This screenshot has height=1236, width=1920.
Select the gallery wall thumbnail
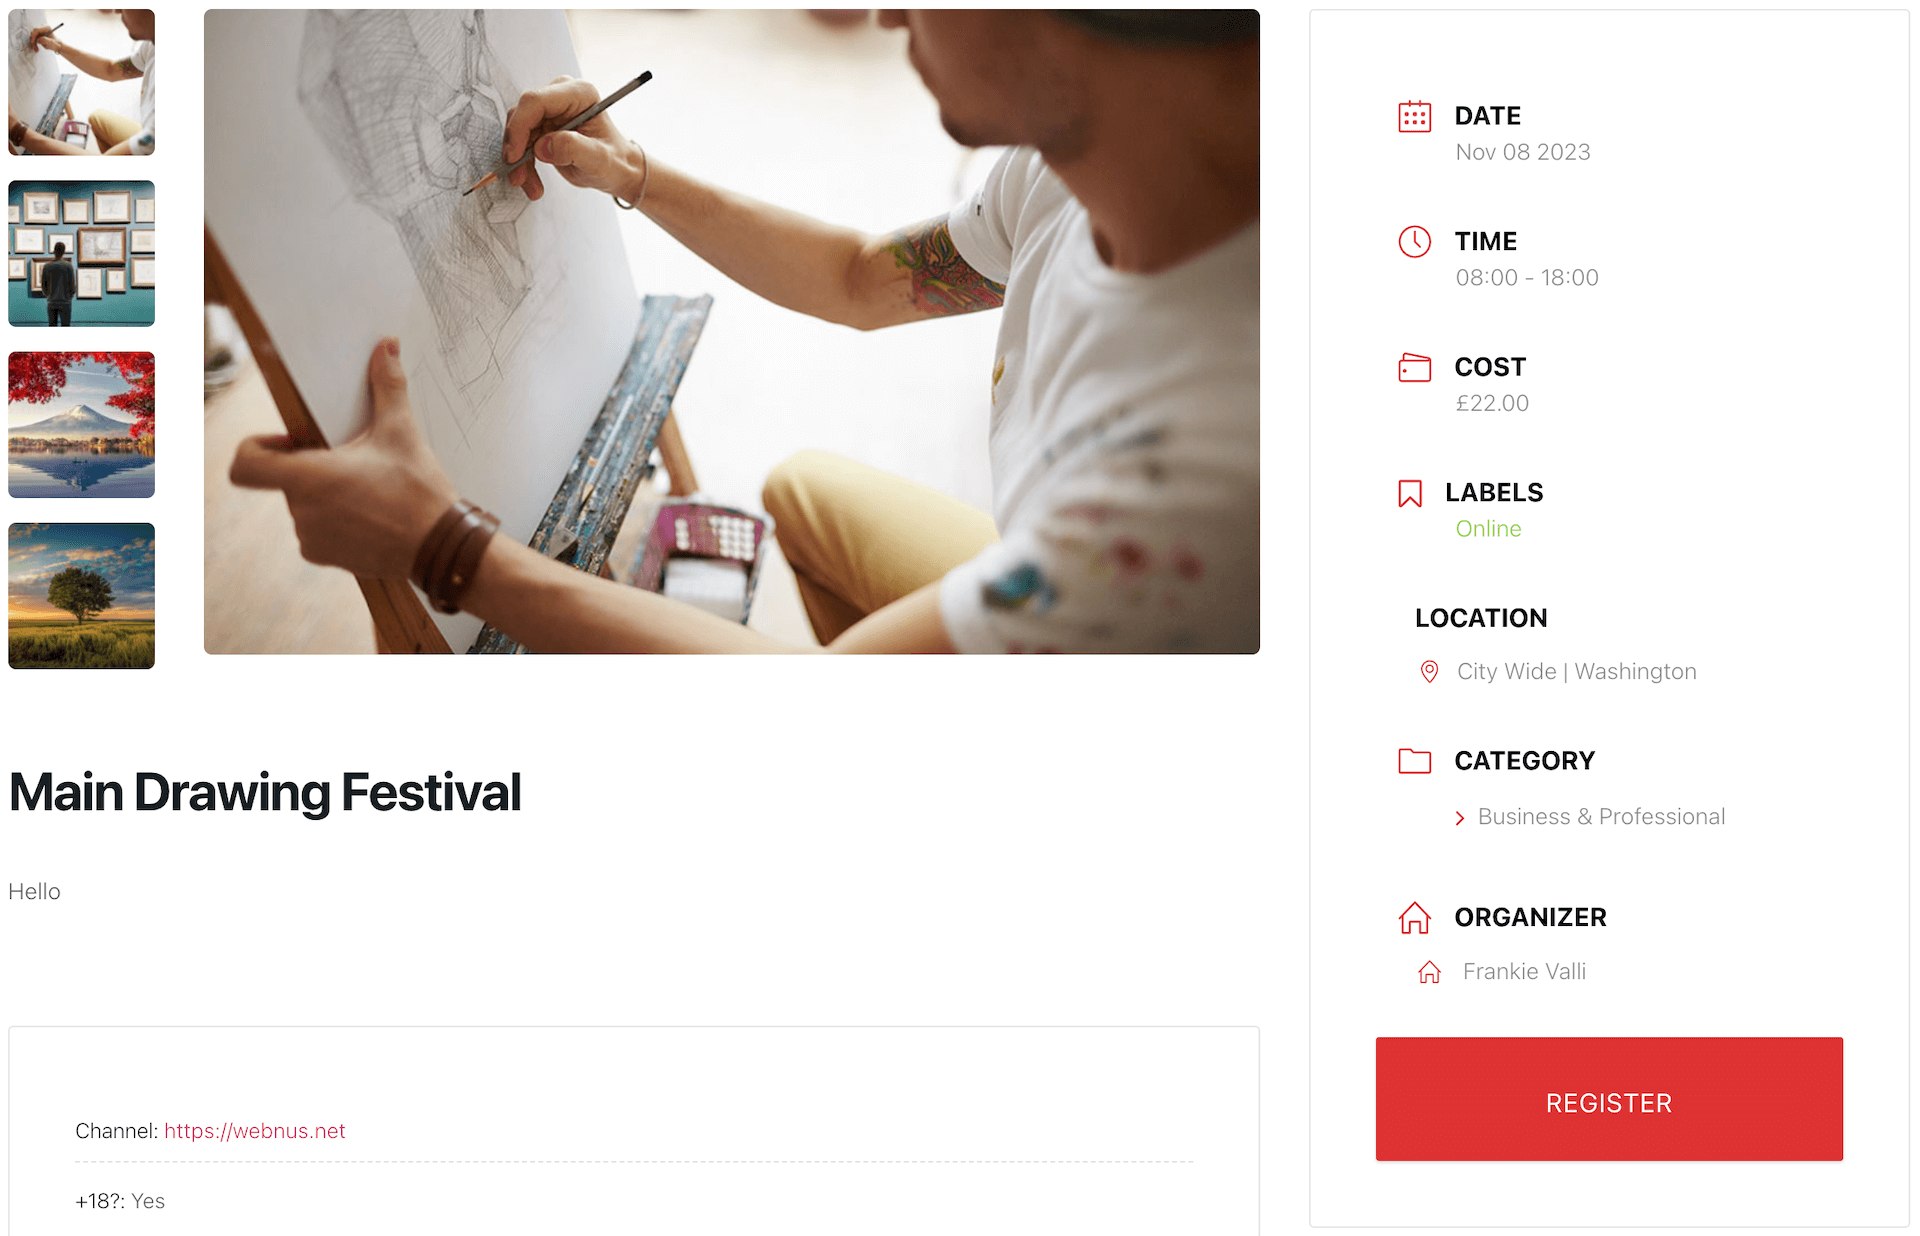coord(82,254)
